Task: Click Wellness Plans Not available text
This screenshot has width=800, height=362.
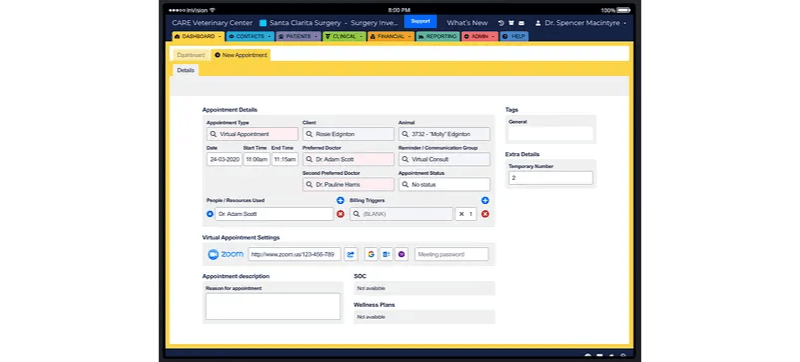Action: pyautogui.click(x=371, y=317)
